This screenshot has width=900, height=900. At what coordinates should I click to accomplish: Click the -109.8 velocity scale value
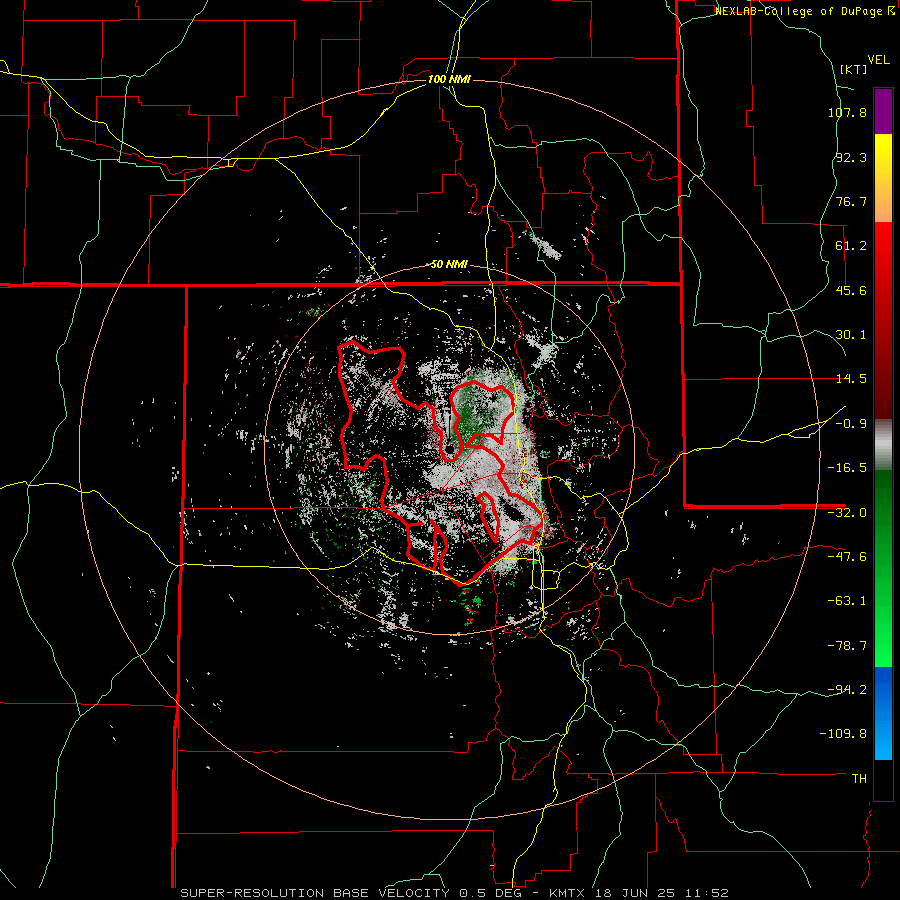coord(844,734)
